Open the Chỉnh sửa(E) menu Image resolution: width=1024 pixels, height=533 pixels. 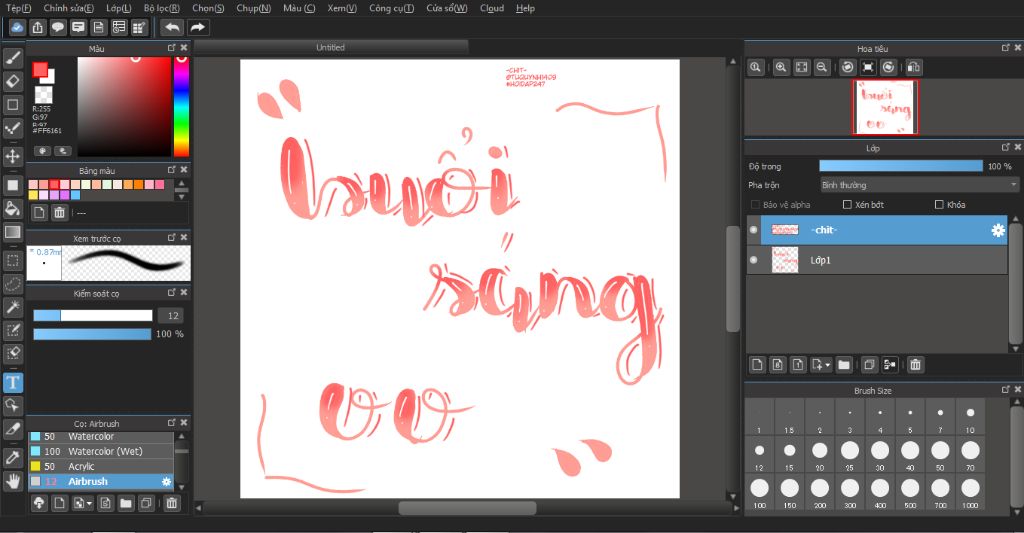[69, 8]
